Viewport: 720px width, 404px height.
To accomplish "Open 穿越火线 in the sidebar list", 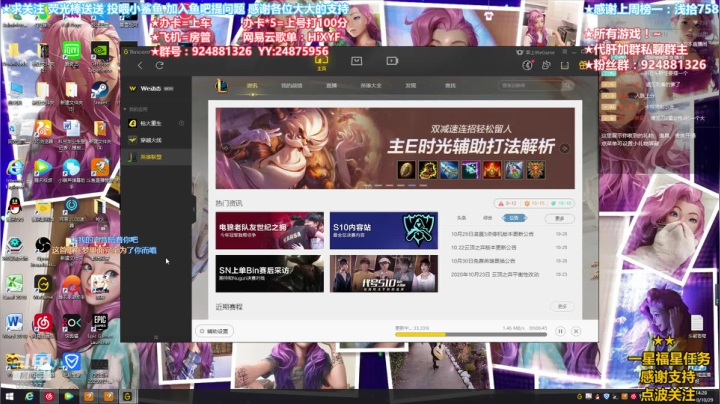I will 156,140.
